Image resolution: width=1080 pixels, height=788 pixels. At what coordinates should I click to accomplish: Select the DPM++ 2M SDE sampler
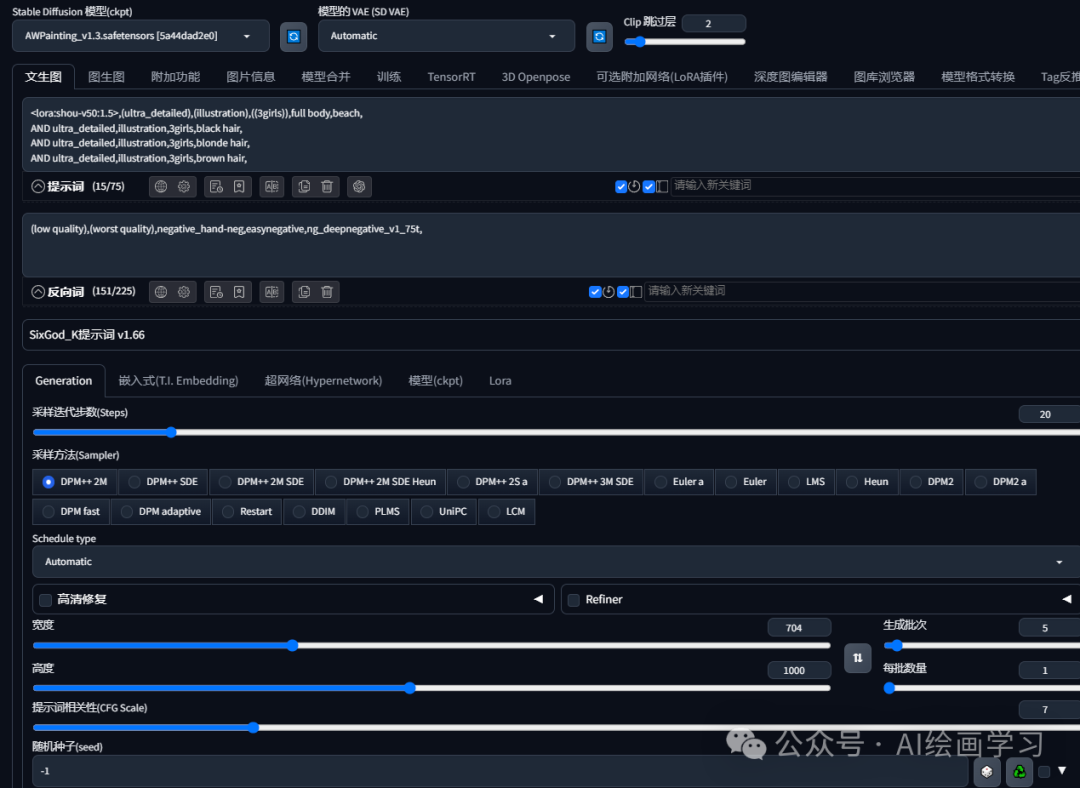[261, 481]
